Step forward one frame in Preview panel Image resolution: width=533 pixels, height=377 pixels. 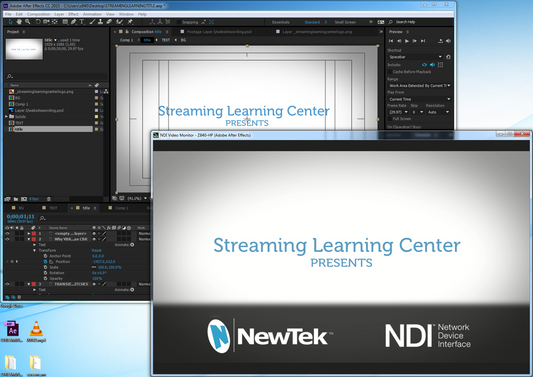415,41
